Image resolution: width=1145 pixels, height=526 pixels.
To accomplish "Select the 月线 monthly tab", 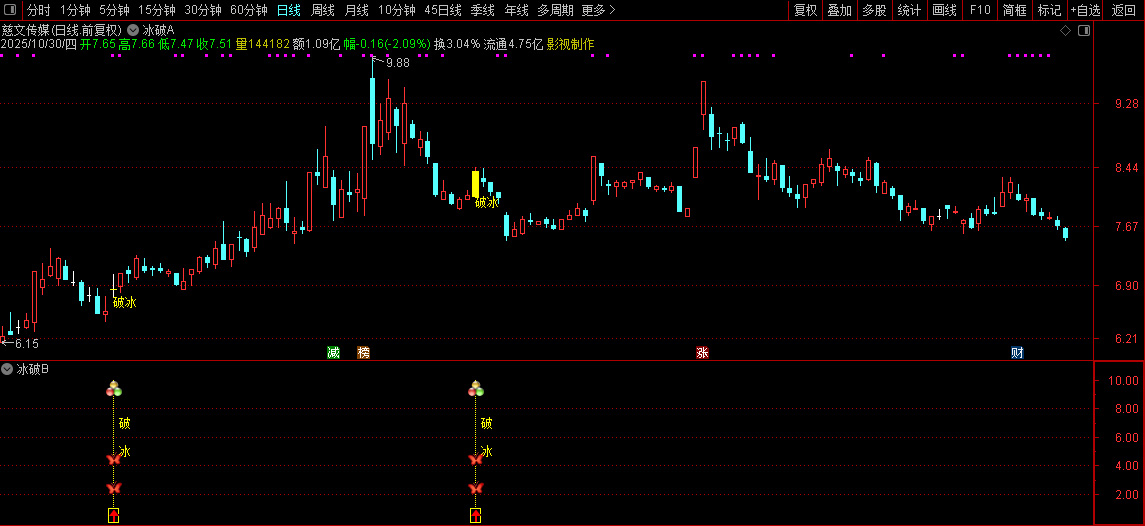I will click(356, 10).
